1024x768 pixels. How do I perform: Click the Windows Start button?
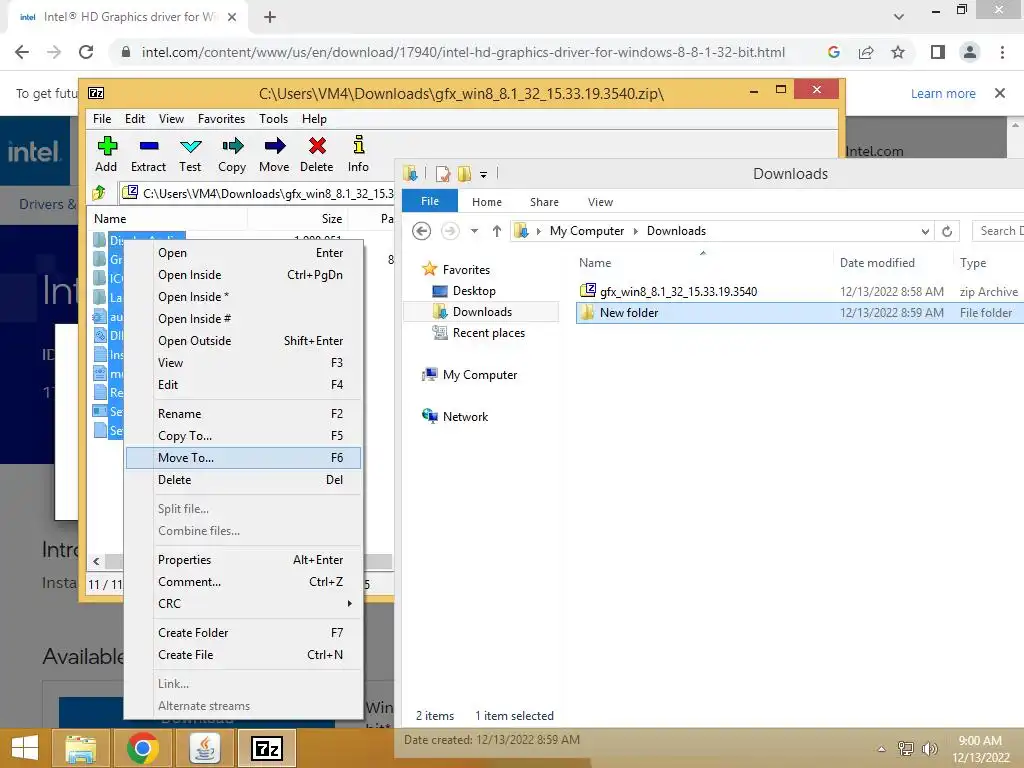(25, 748)
